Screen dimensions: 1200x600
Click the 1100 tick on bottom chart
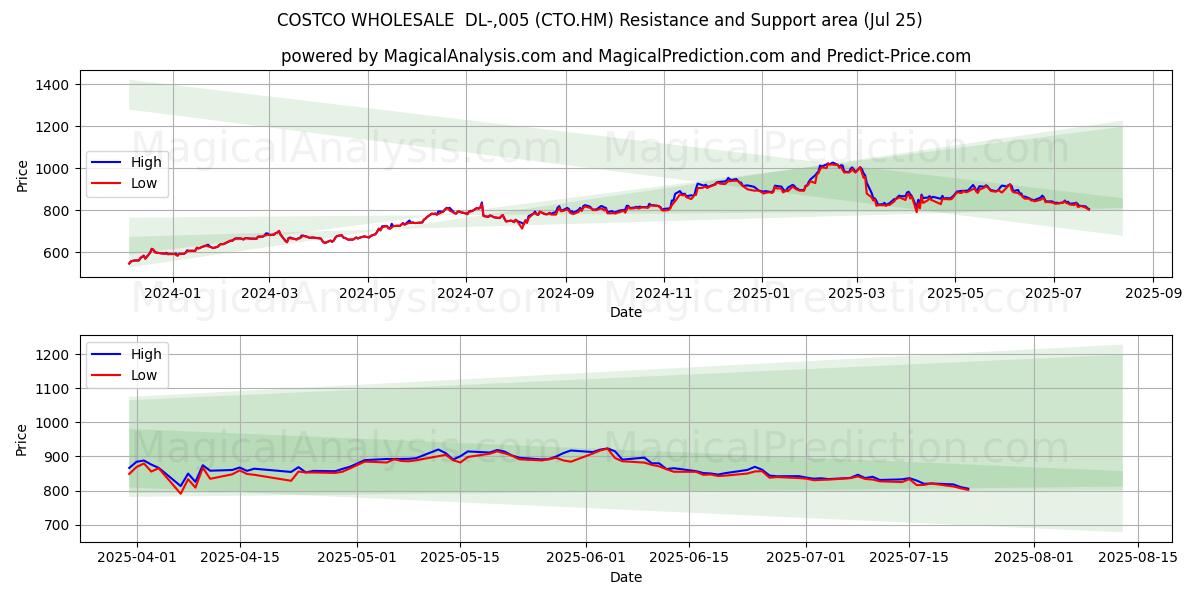pyautogui.click(x=52, y=389)
